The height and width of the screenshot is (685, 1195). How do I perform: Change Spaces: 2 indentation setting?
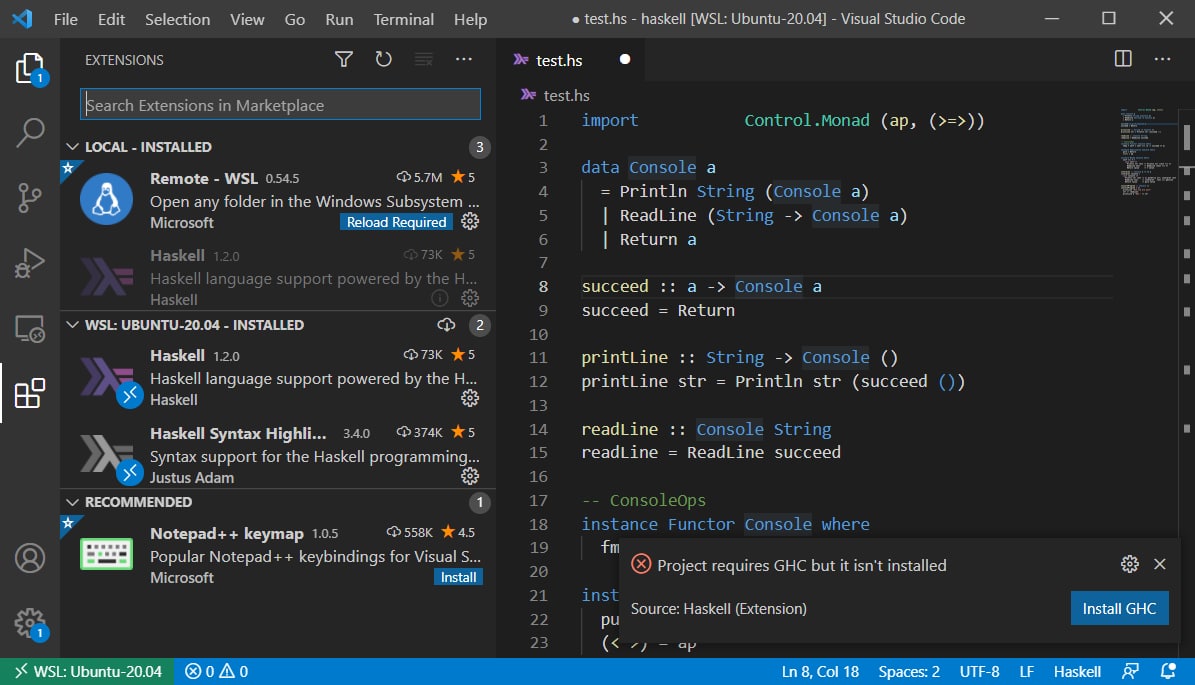tap(908, 671)
